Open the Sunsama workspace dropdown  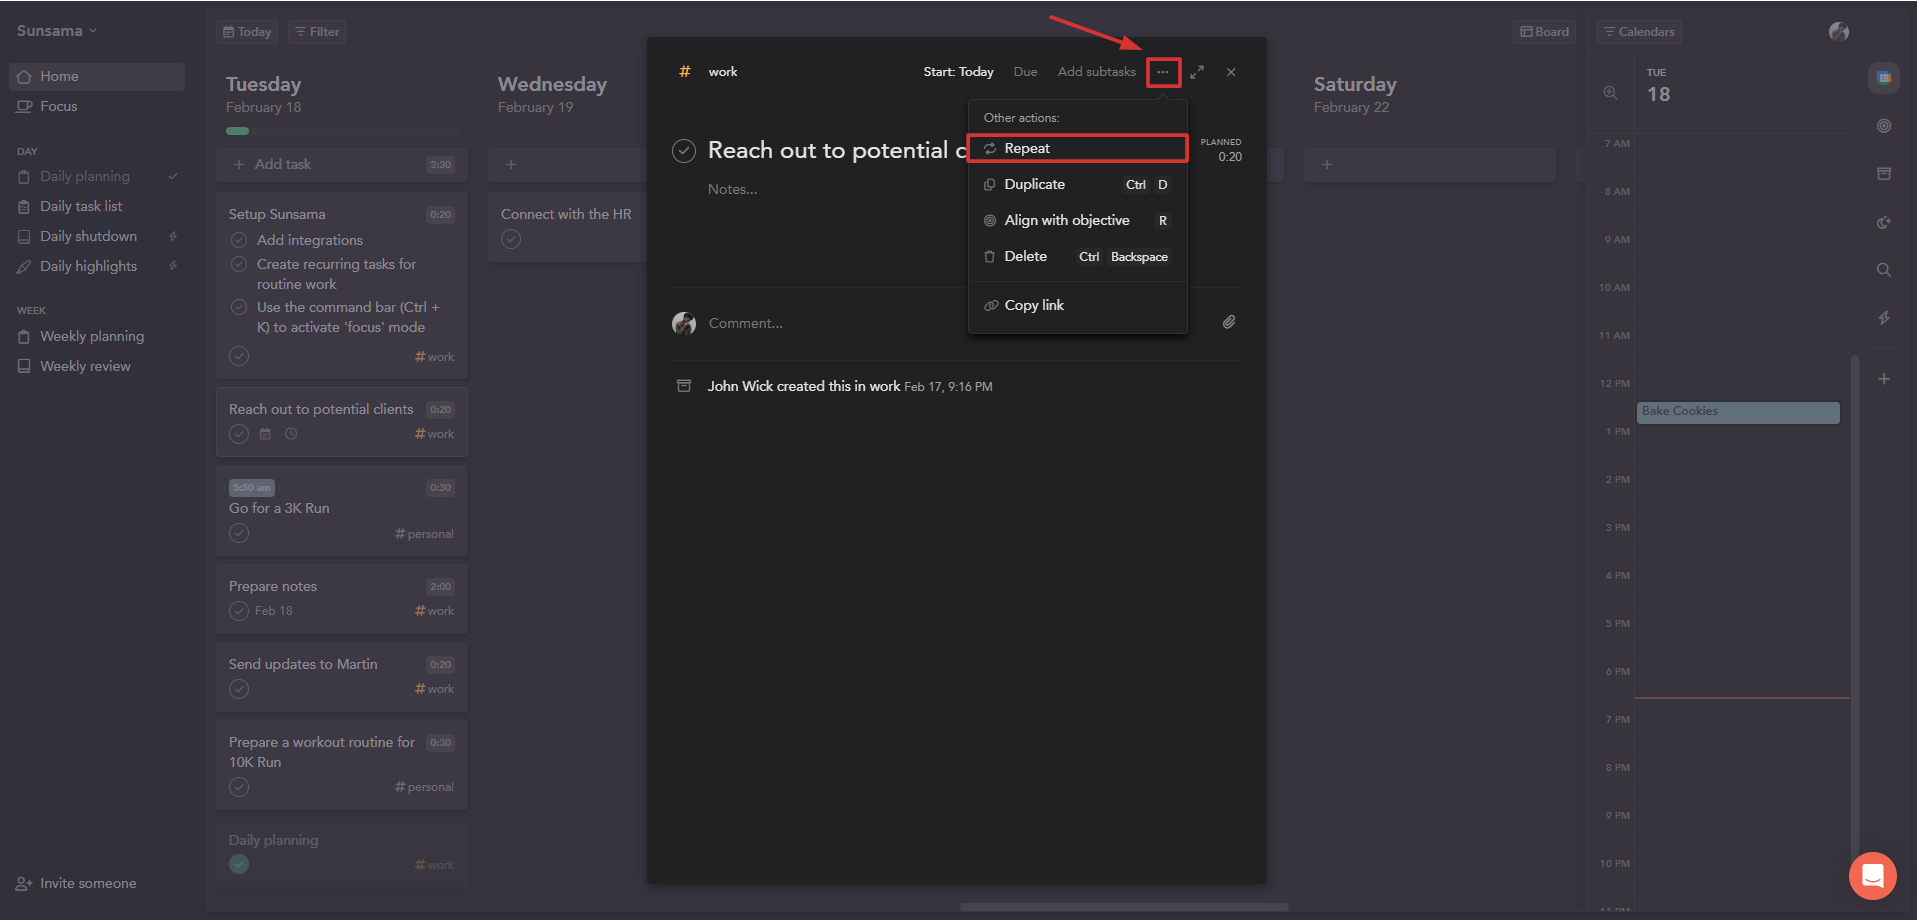click(x=57, y=31)
